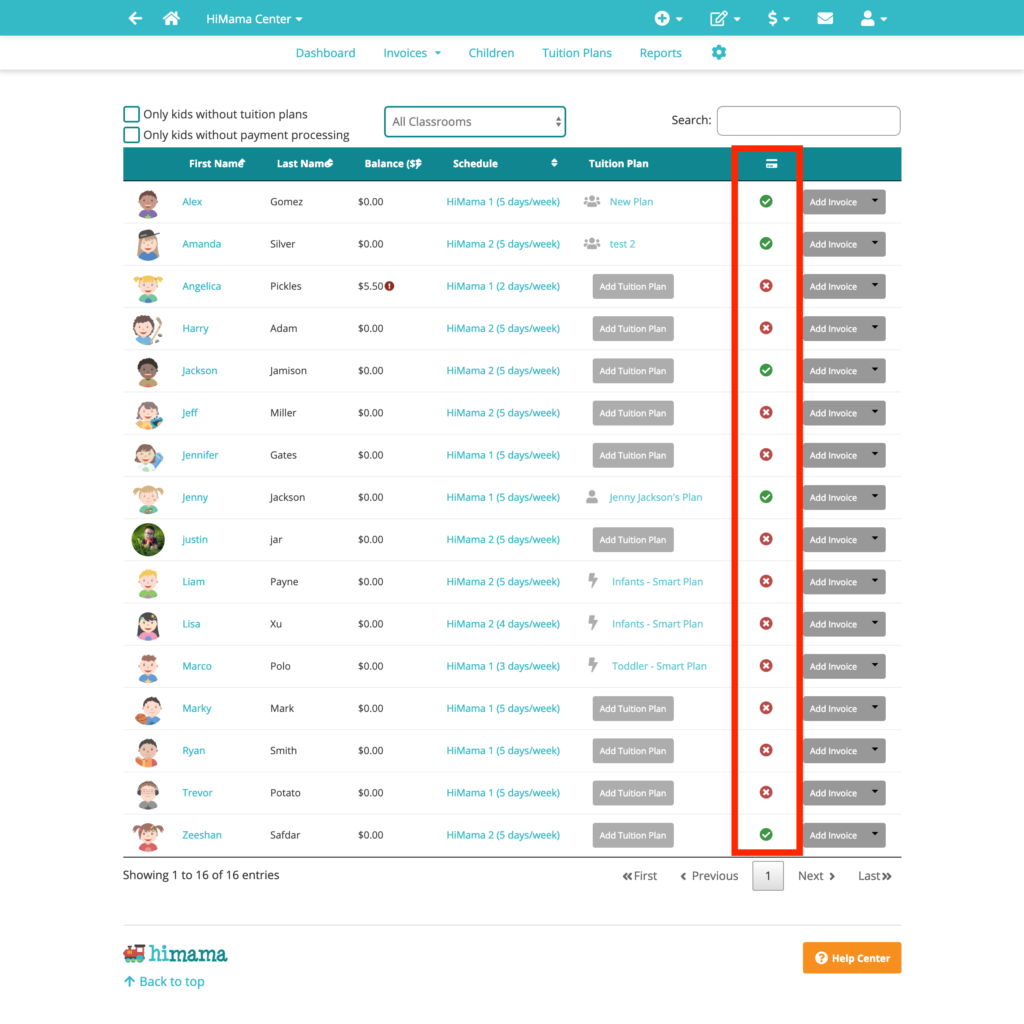Open the Children tab
The height and width of the screenshot is (1024, 1024).
491,53
